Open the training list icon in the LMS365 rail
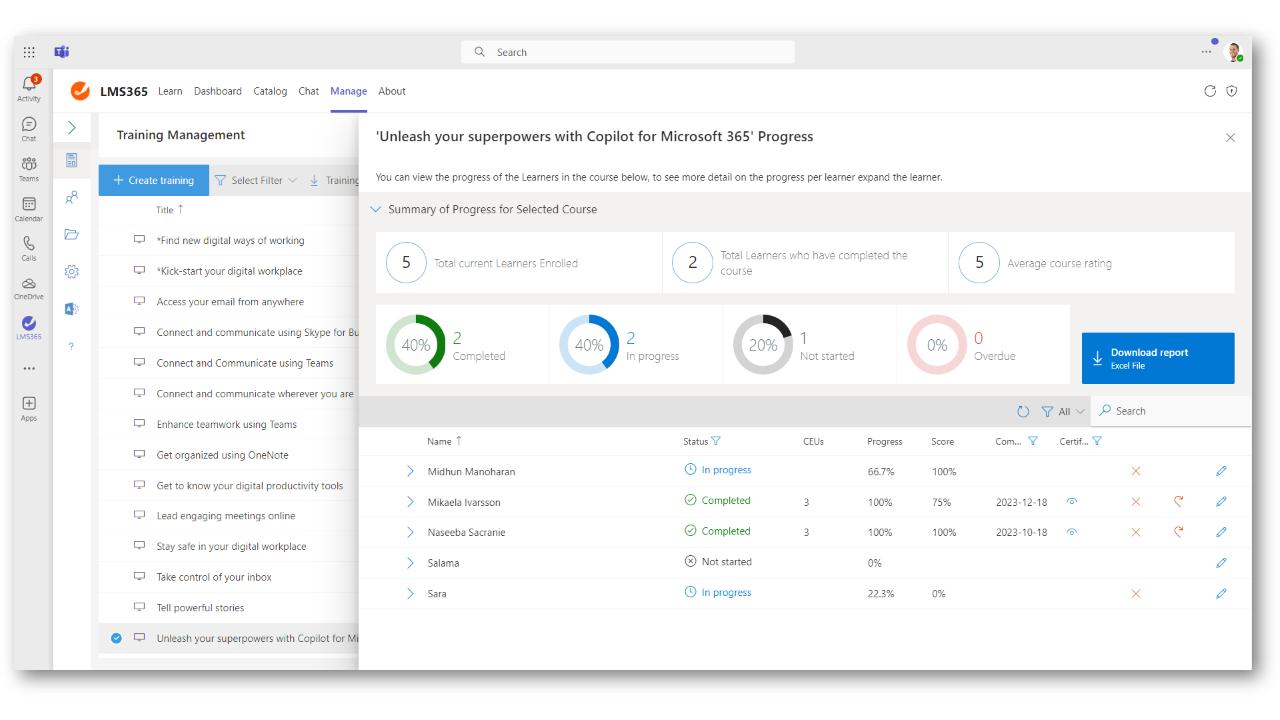The image size is (1280, 720). point(72,160)
